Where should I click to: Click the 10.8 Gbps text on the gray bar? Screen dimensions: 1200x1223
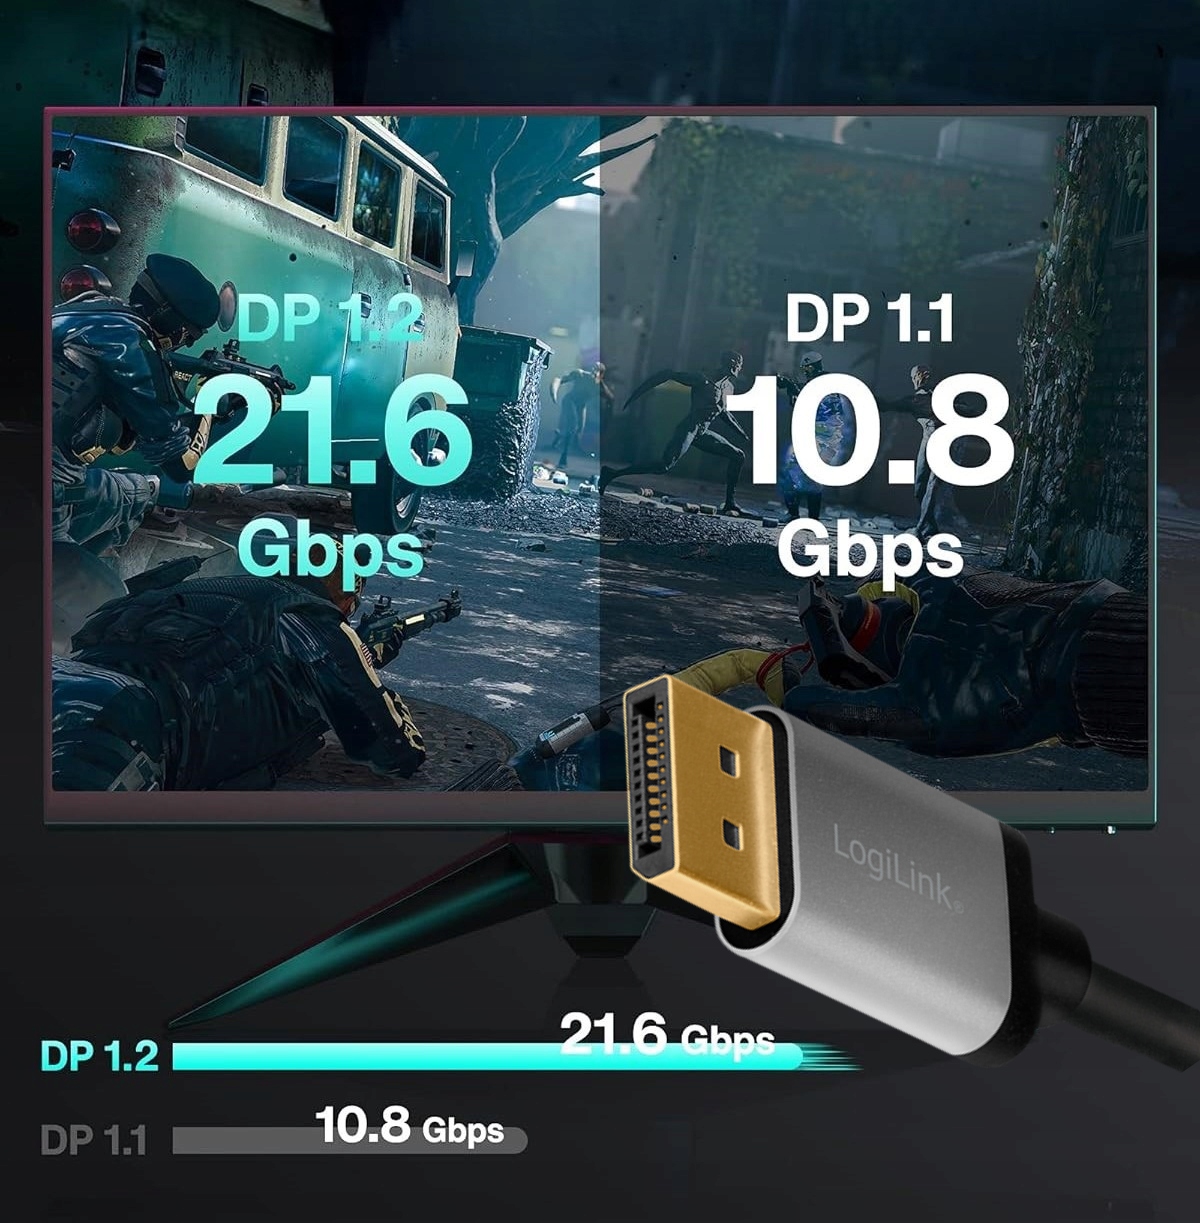pos(410,1125)
